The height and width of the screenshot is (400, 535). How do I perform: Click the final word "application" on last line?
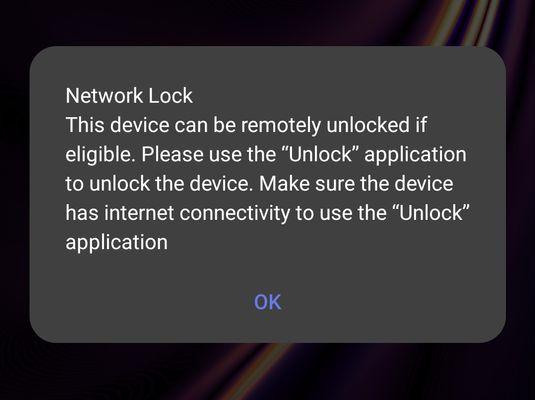[117, 243]
